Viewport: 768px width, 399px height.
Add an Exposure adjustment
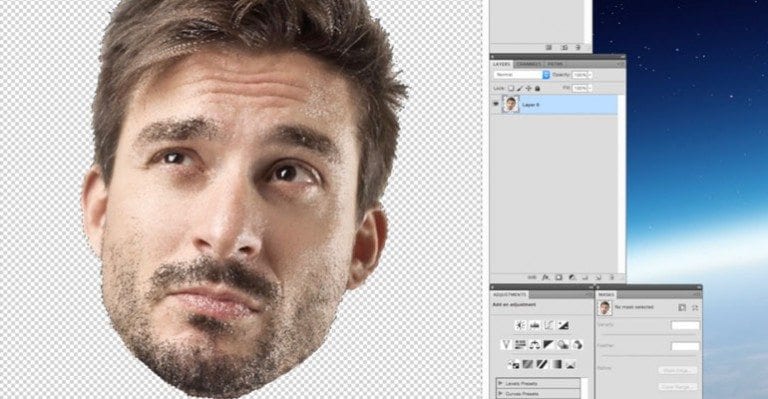coord(563,325)
